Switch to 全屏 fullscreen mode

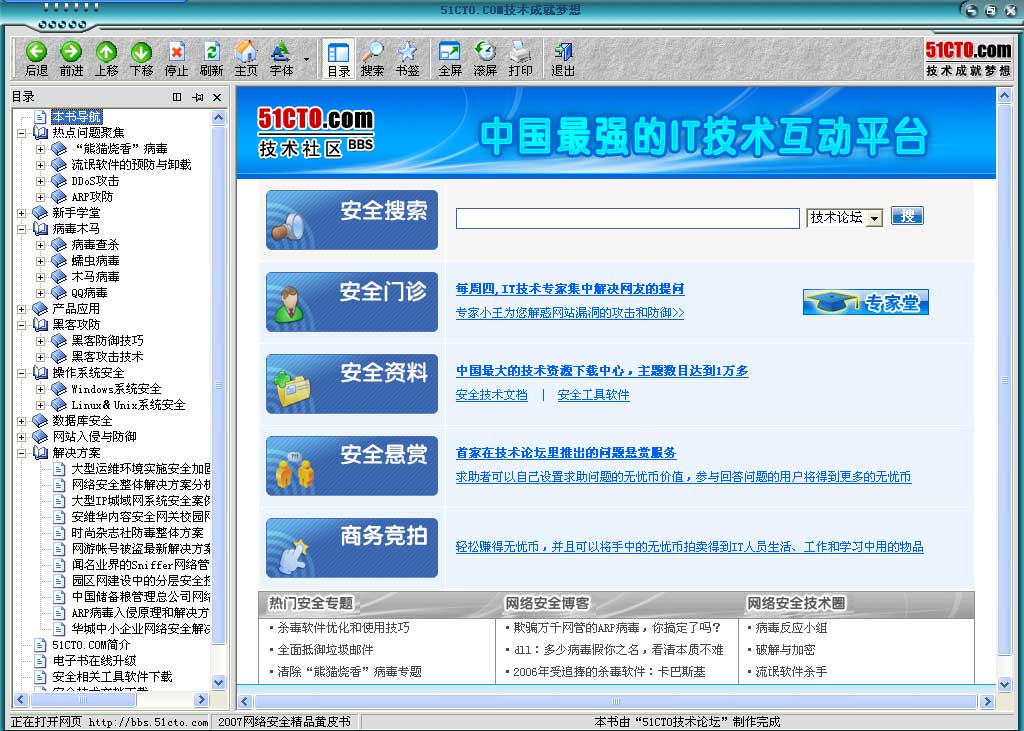[450, 52]
